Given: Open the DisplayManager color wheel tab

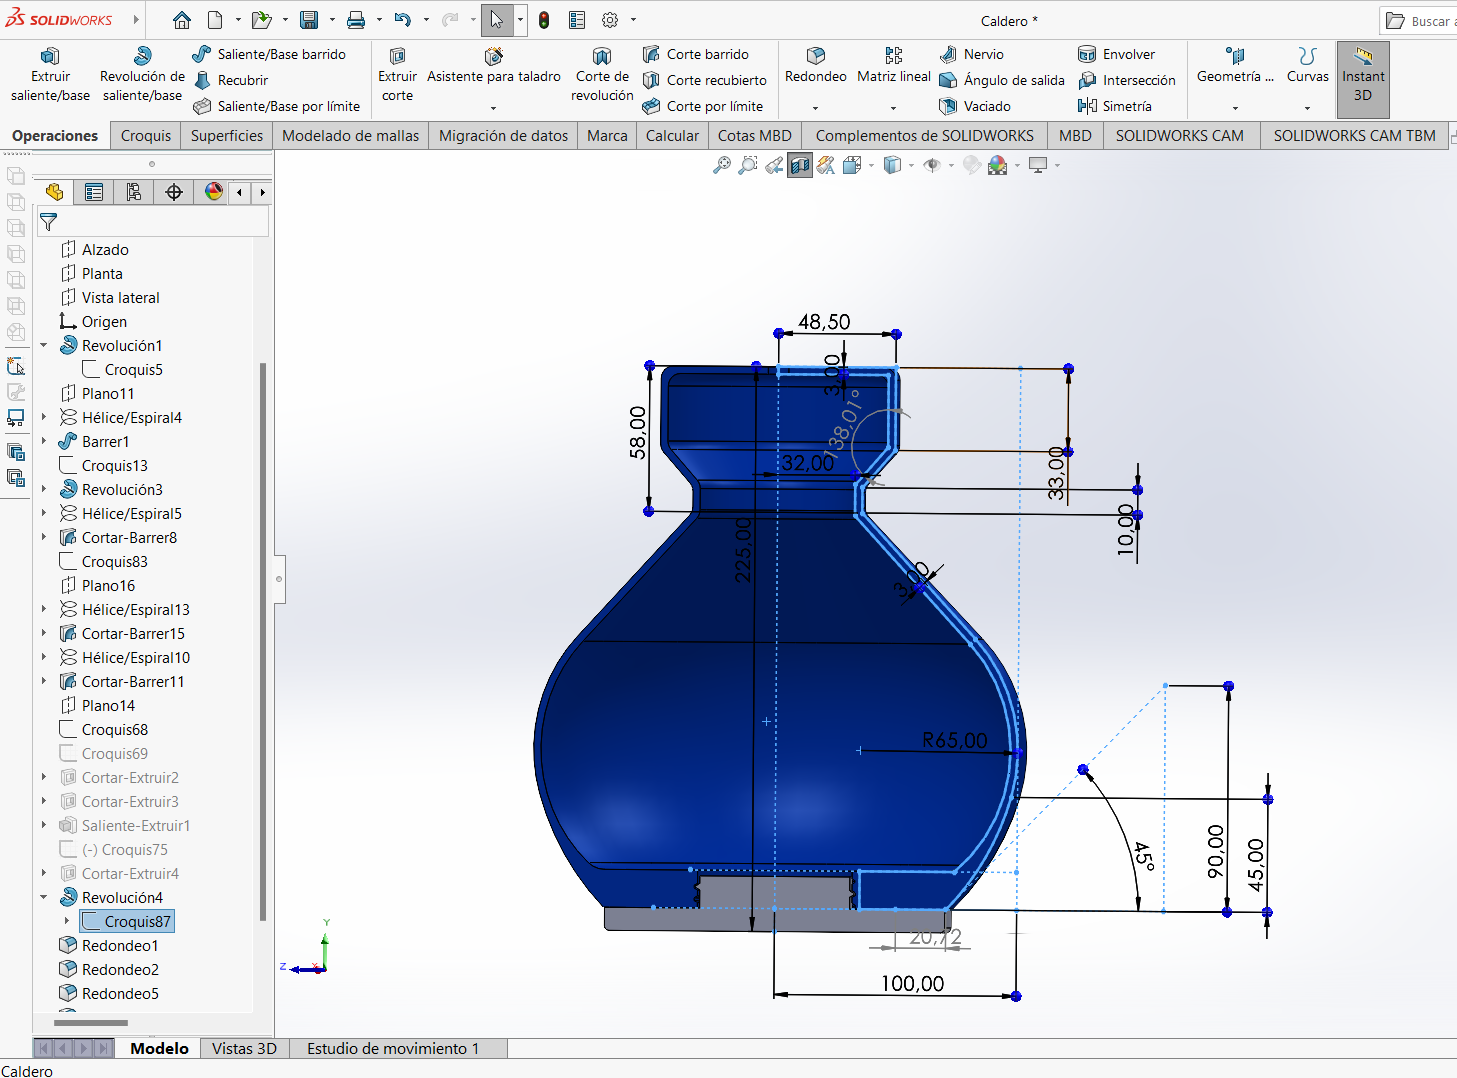Looking at the screenshot, I should click(213, 192).
